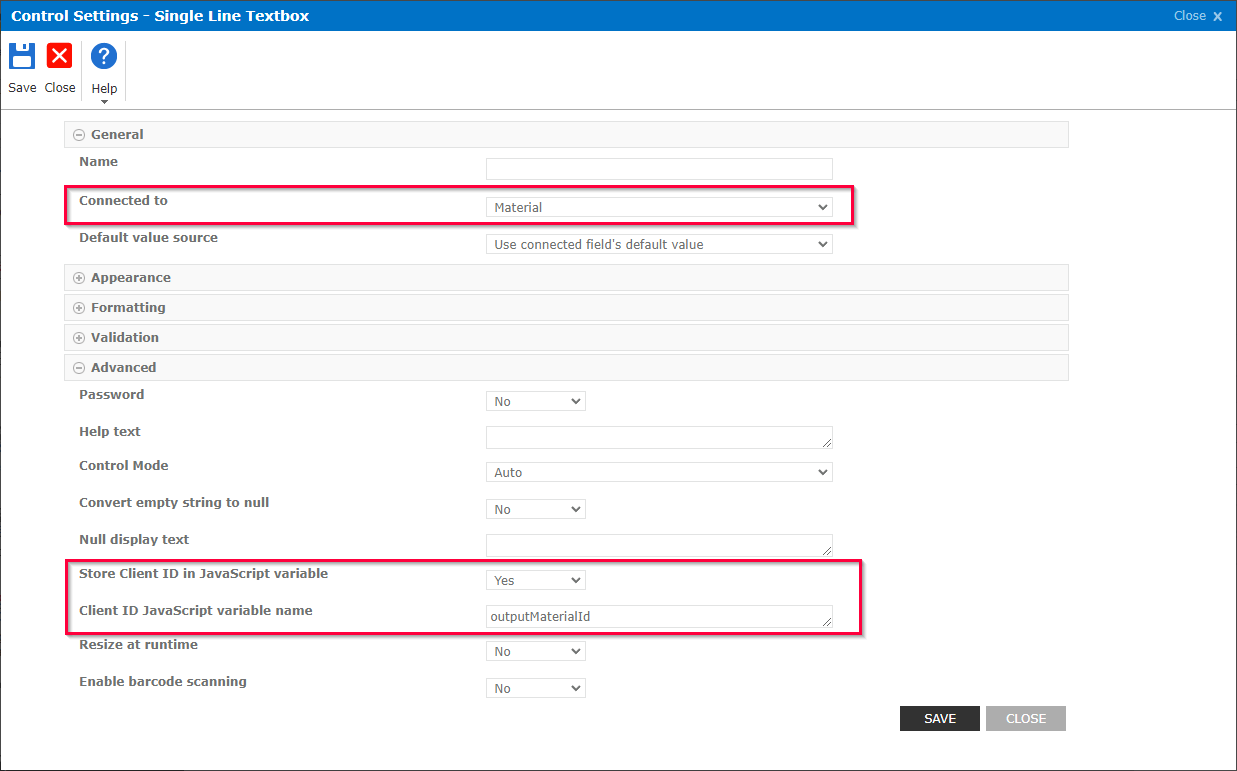
Task: Collapse the Advanced section
Action: tap(78, 367)
